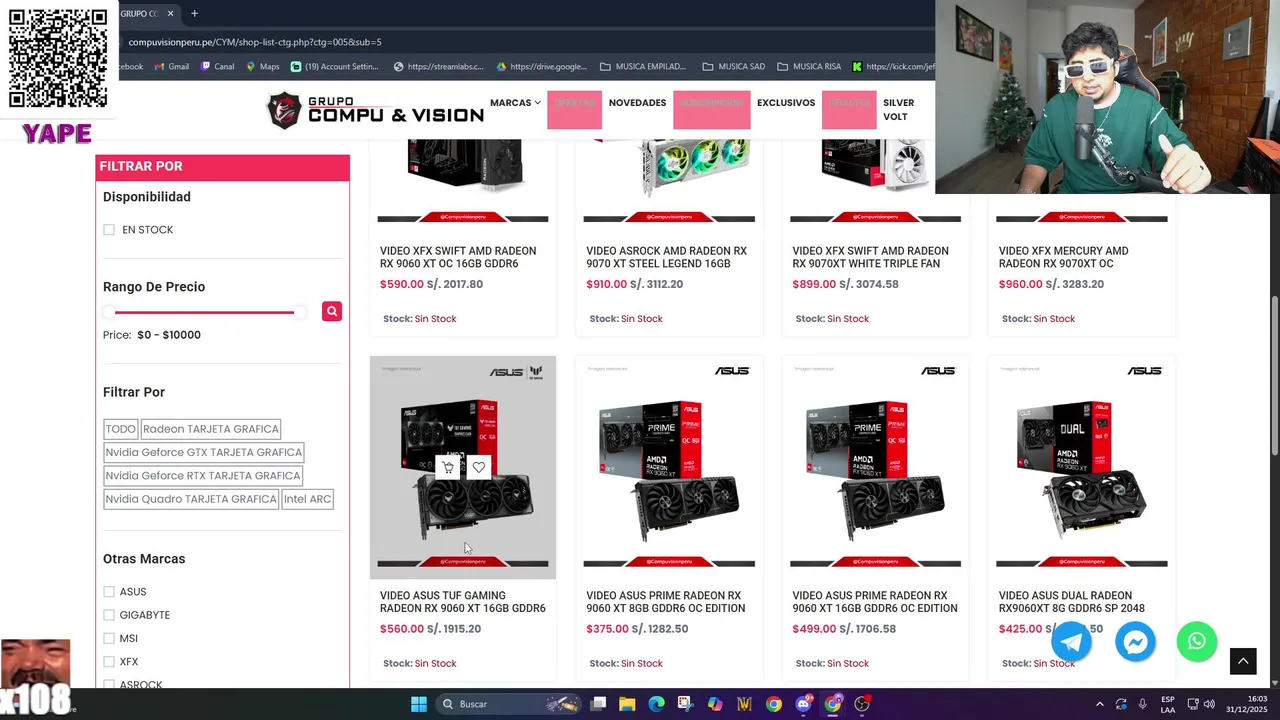Close the GRUPO CO browser tab

tap(170, 13)
